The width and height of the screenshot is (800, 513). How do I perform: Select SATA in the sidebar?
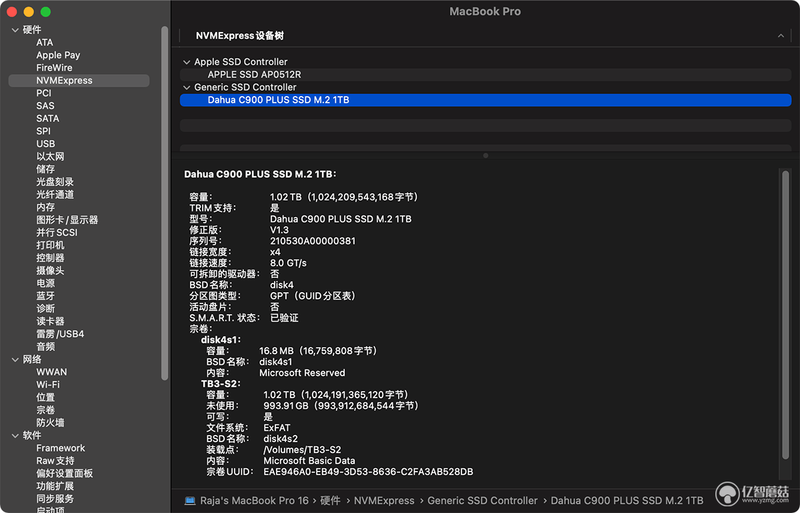(47, 118)
